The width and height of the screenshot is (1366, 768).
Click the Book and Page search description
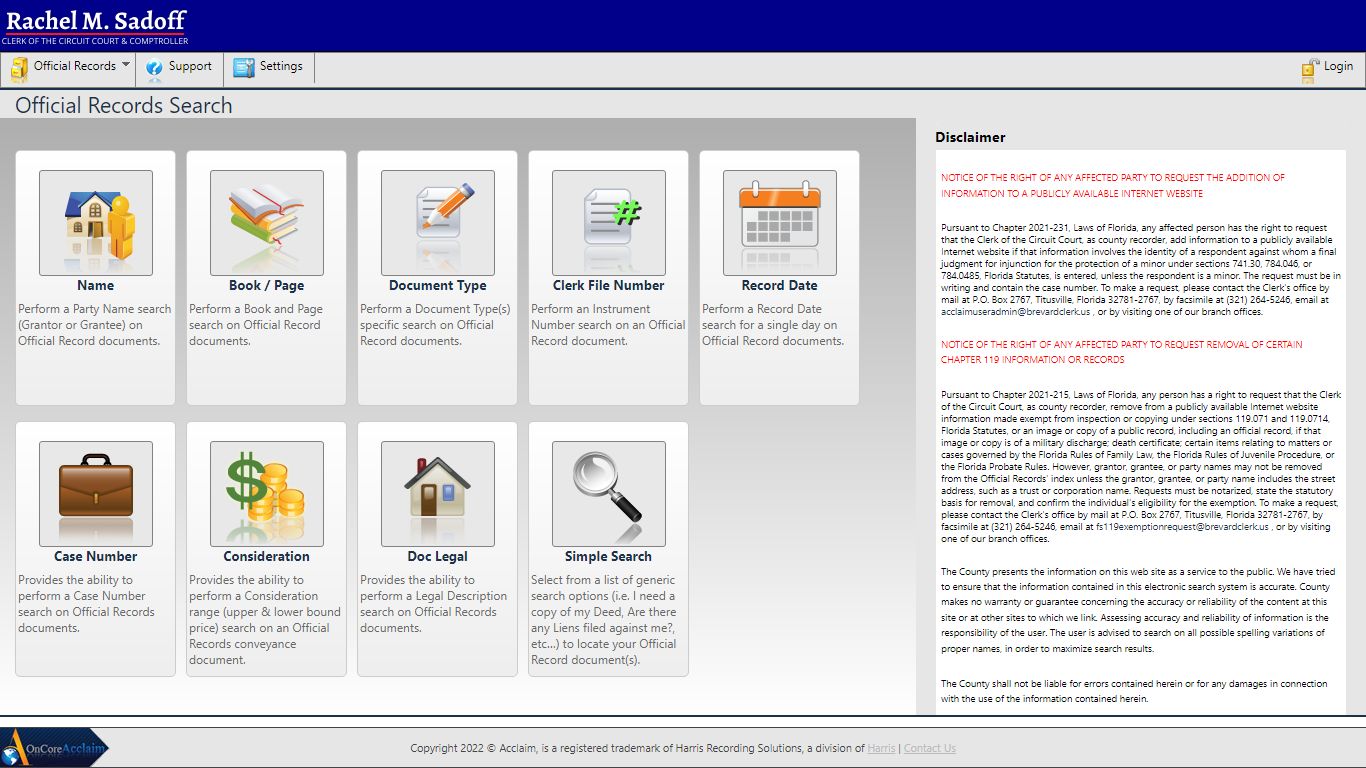258,325
